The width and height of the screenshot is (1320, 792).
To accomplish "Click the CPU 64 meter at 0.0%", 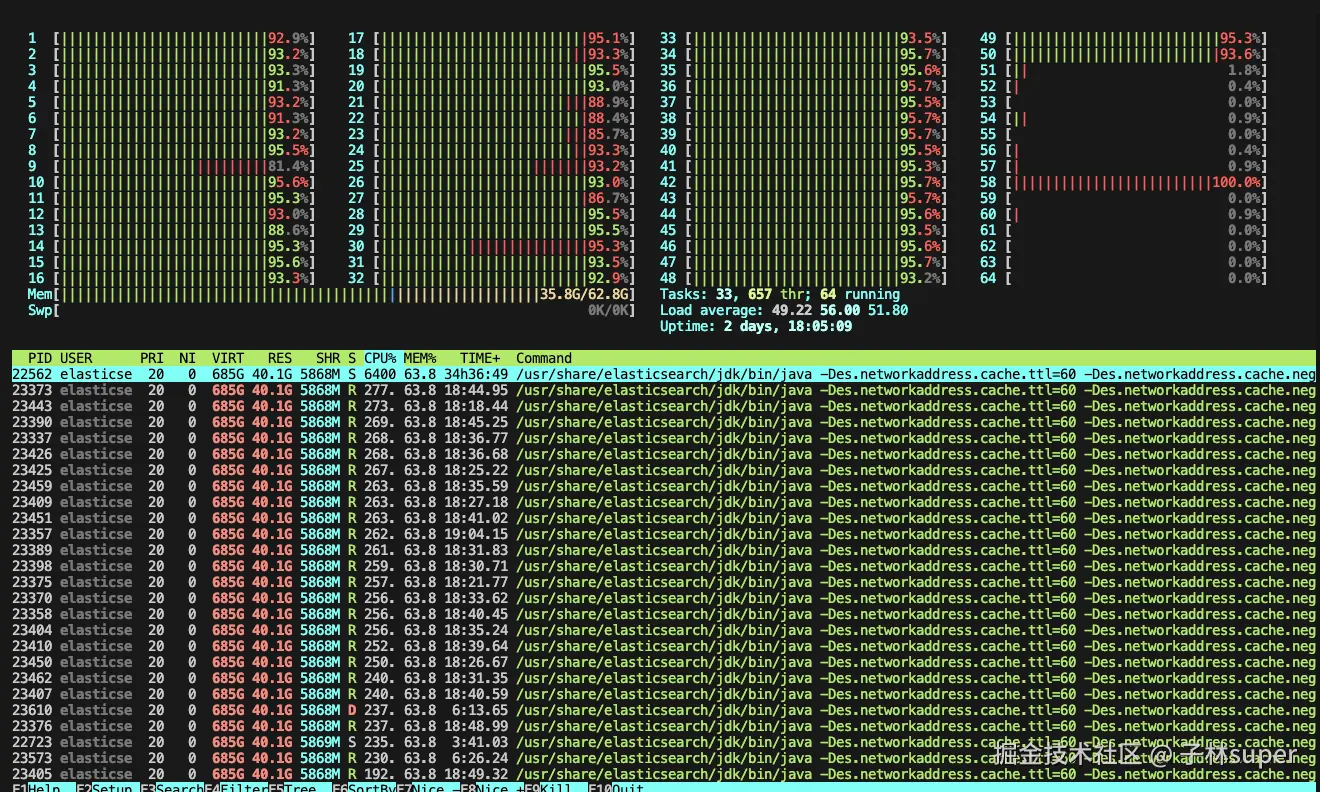I will tap(1124, 278).
